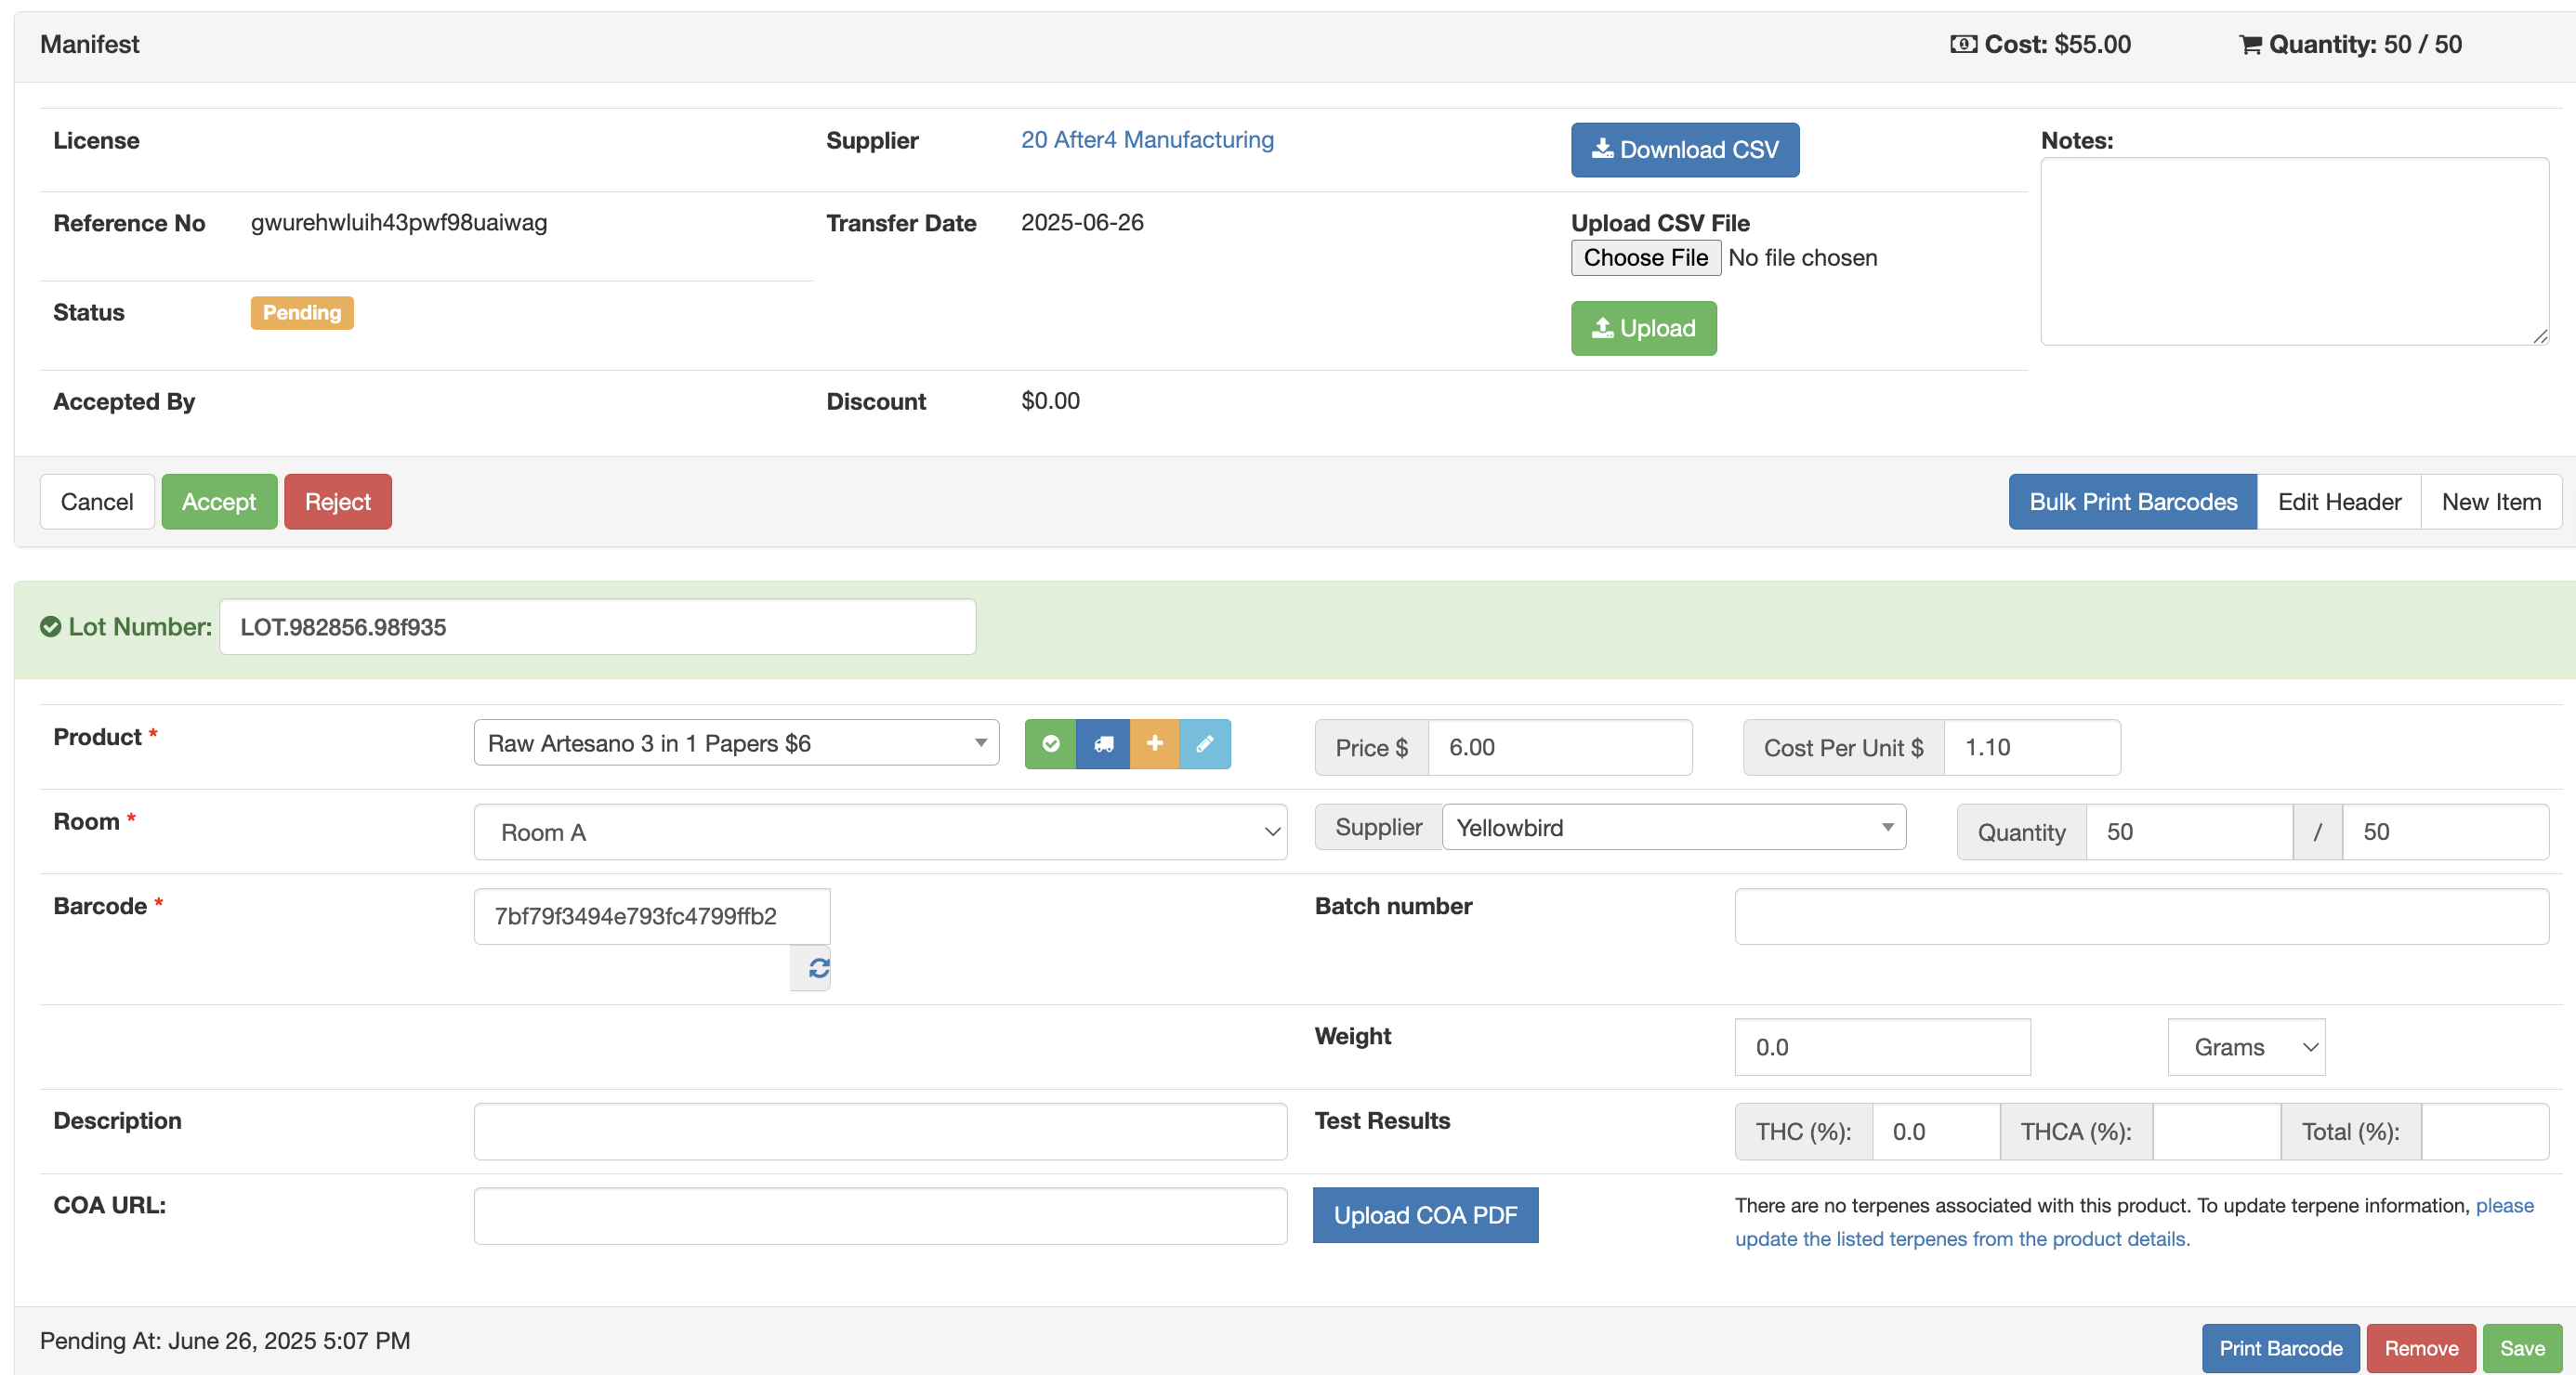
Task: Click the Cancel button
Action: pyautogui.click(x=97, y=502)
